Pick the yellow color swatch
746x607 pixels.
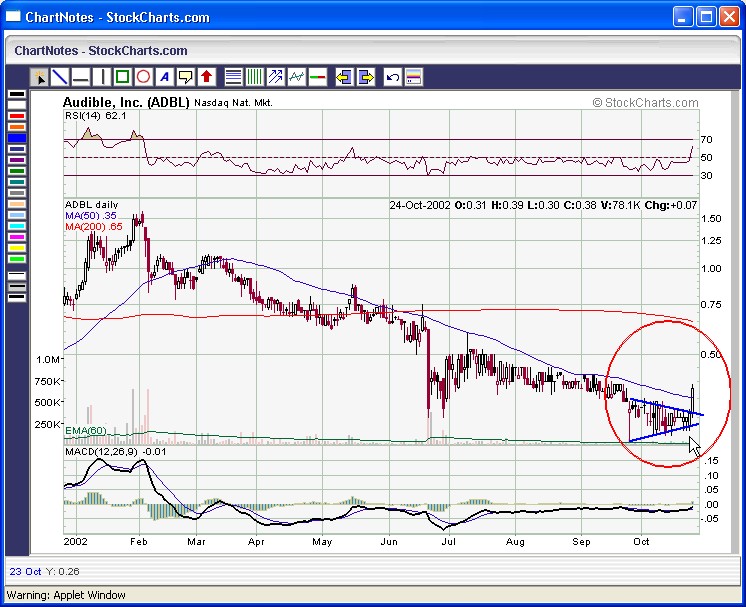click(x=17, y=248)
